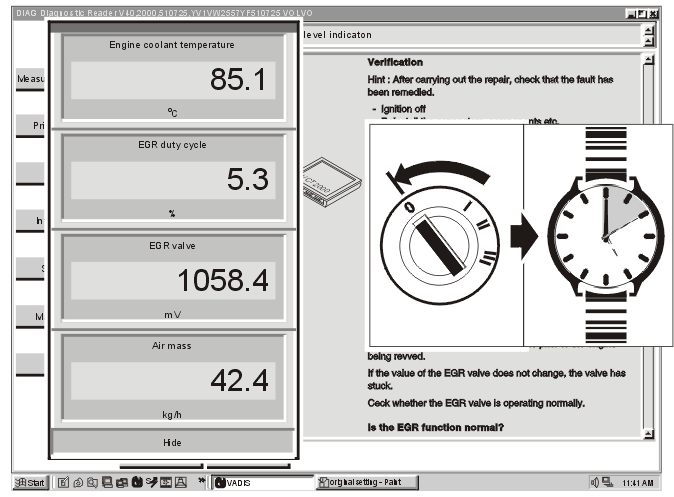Switch to VADIS taskbar window
674x497 pixels.
tap(263, 482)
